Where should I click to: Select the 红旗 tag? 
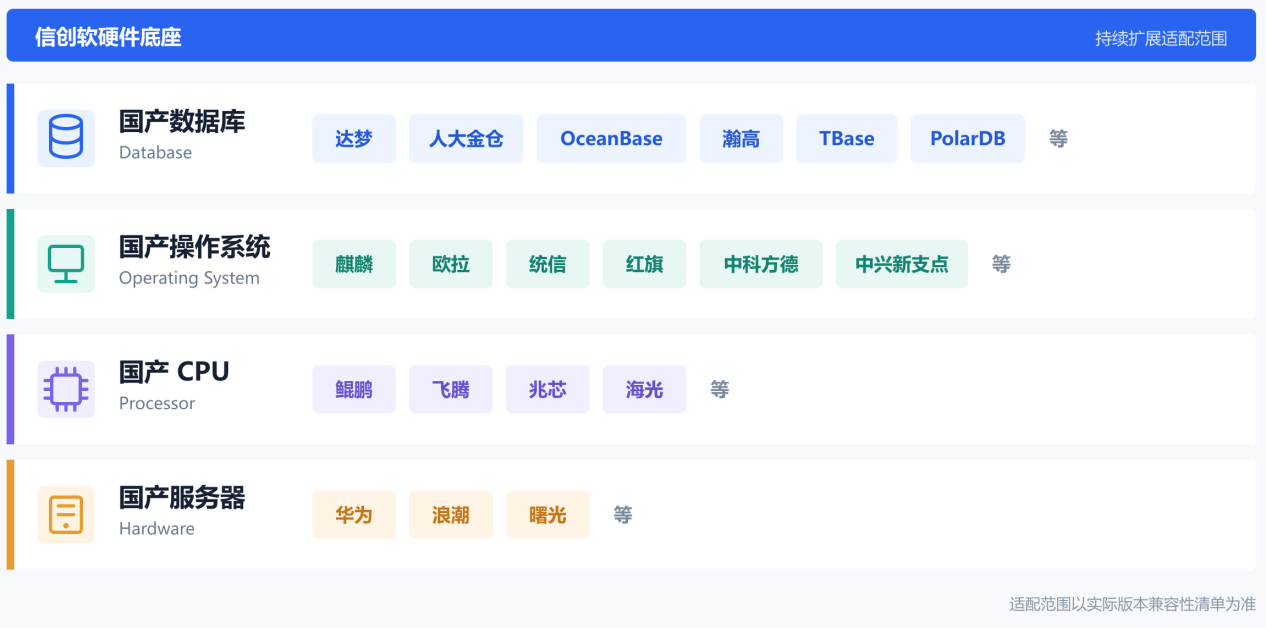644,264
